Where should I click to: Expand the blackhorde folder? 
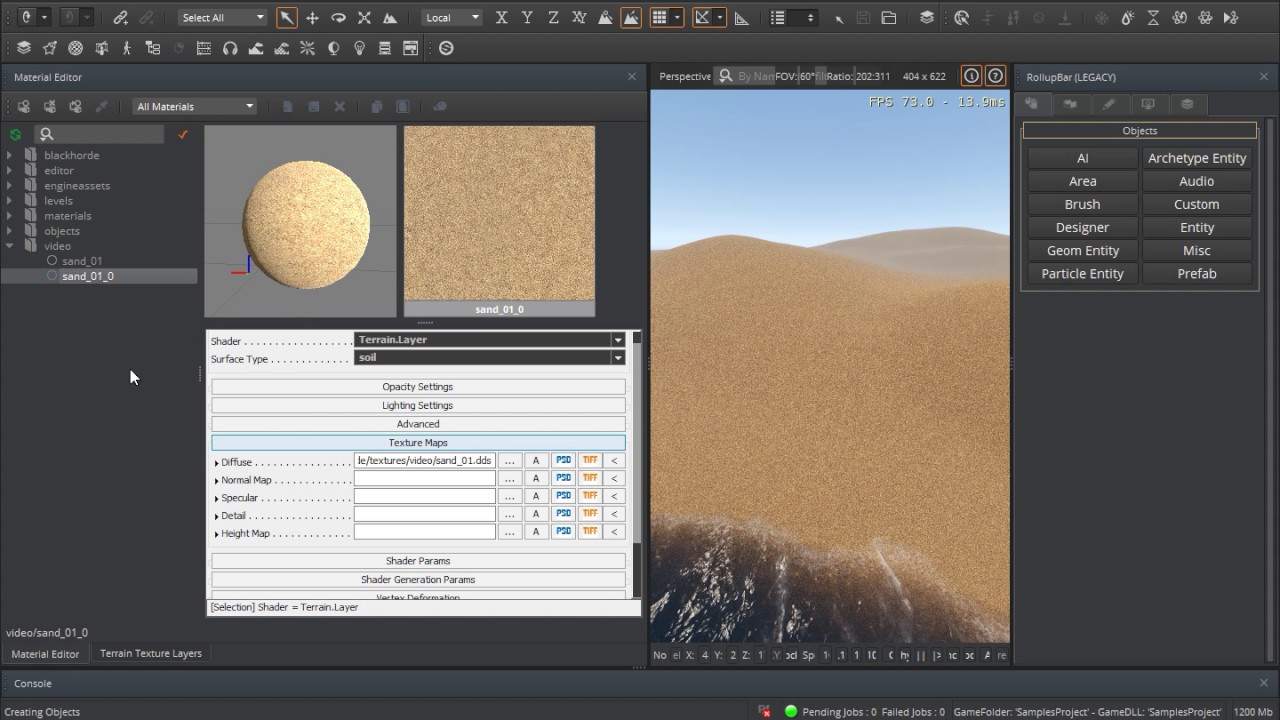pyautogui.click(x=10, y=155)
